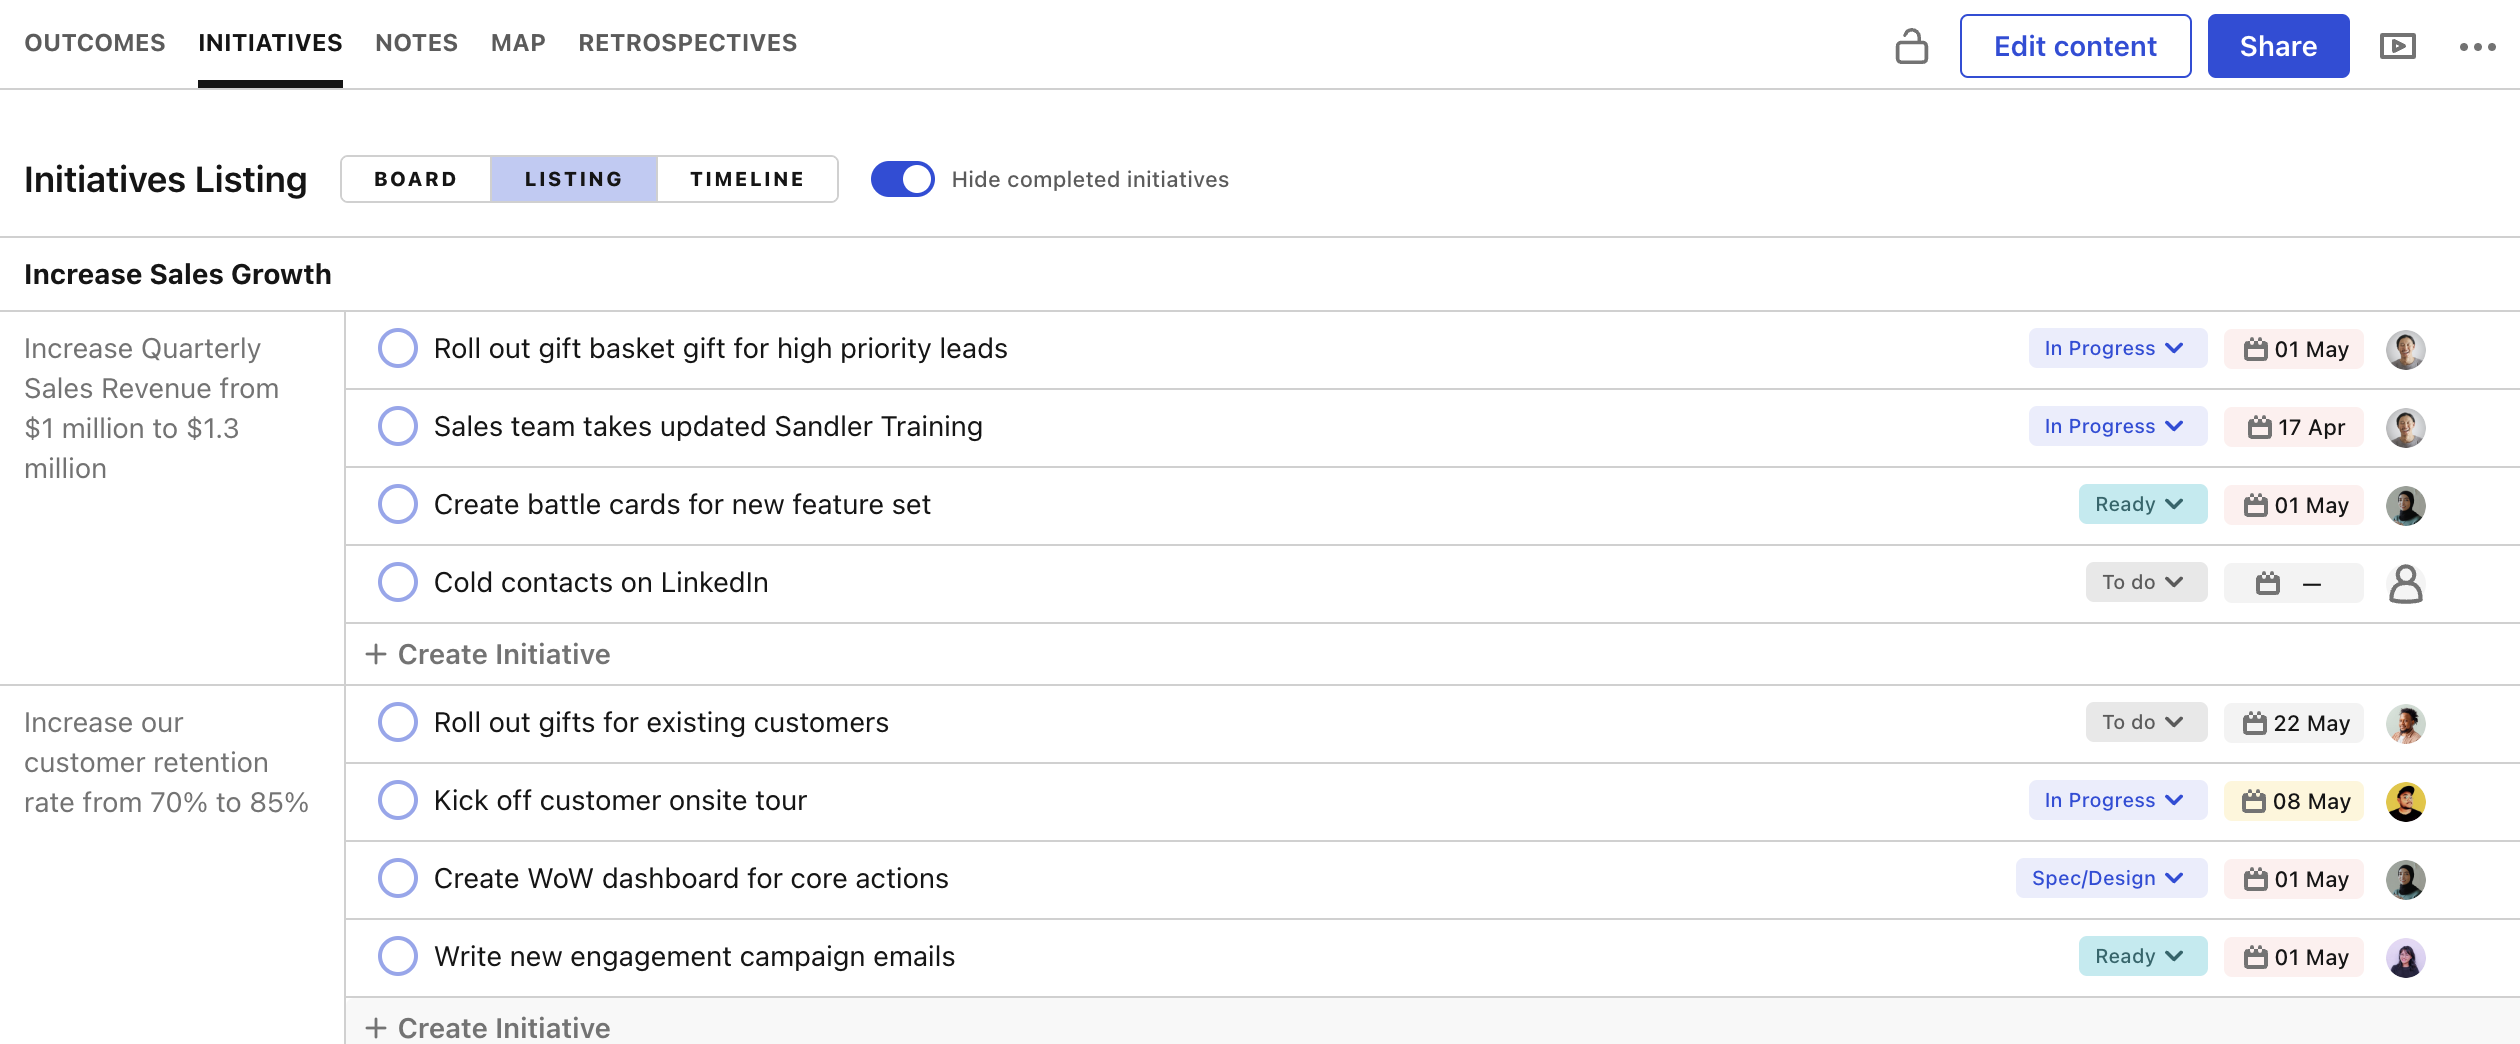
Task: Click the lock icon near Edit content
Action: [1911, 46]
